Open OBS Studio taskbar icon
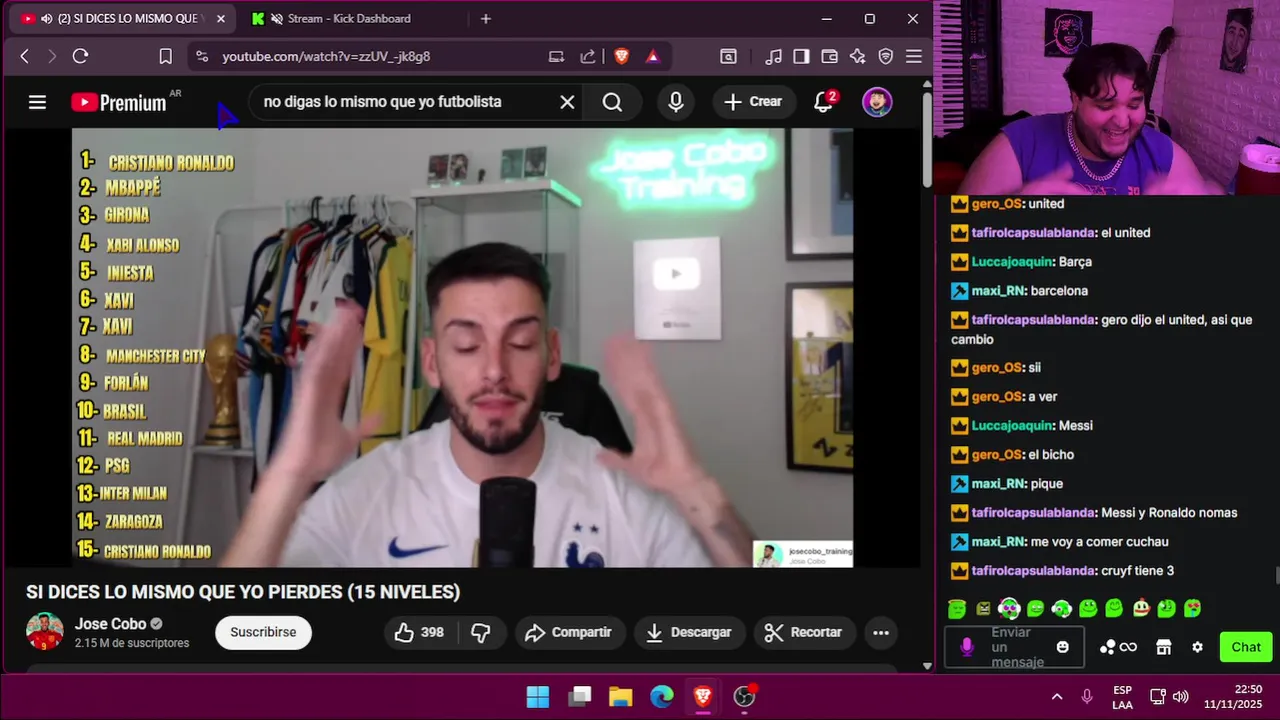Image resolution: width=1280 pixels, height=720 pixels. click(x=745, y=697)
